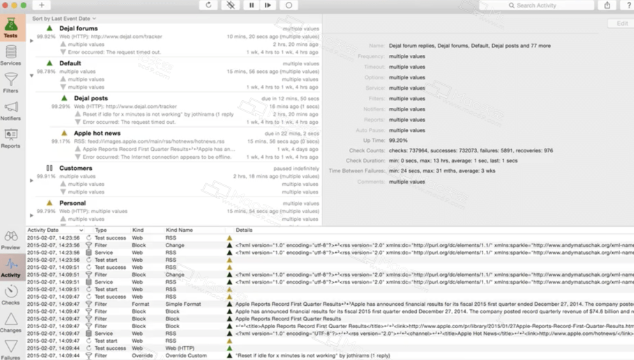Select the Override Custom filter activity row
Viewport: 634px width, 360px height.
pyautogui.click(x=330, y=356)
